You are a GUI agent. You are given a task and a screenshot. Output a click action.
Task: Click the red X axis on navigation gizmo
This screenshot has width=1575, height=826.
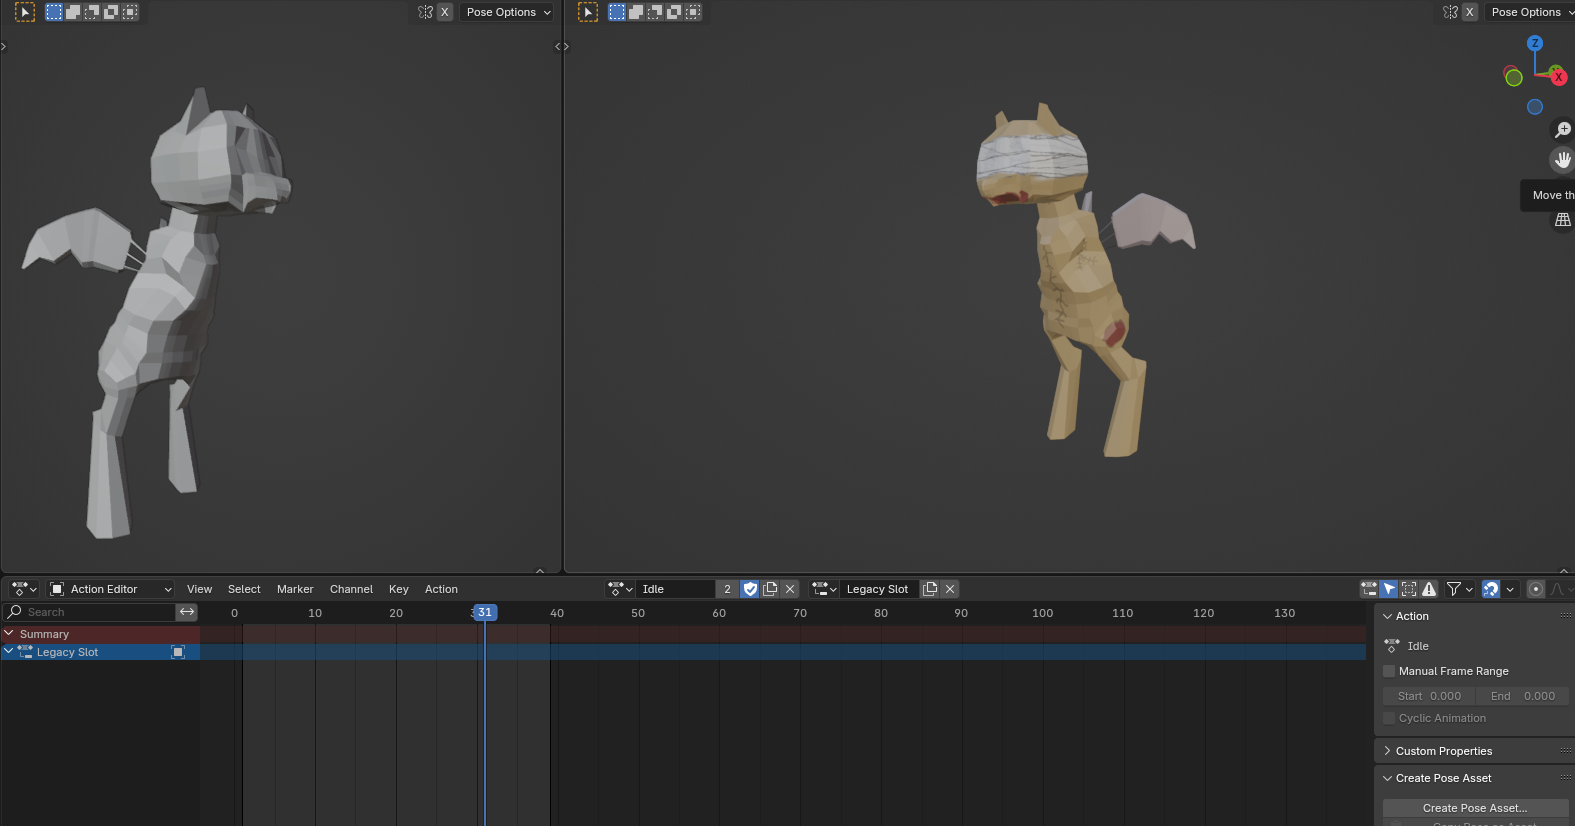[1557, 75]
